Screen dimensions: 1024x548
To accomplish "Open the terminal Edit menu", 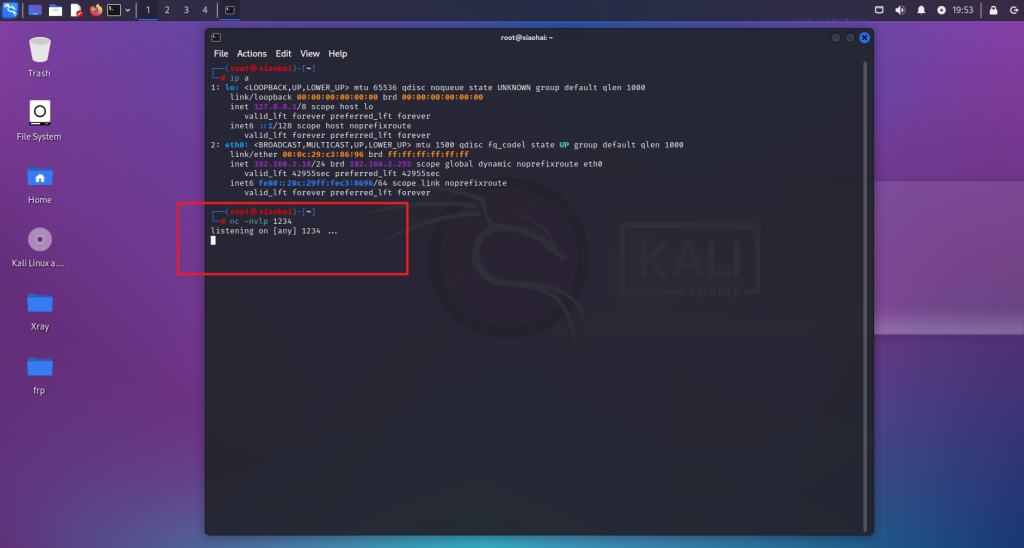I will [x=283, y=54].
